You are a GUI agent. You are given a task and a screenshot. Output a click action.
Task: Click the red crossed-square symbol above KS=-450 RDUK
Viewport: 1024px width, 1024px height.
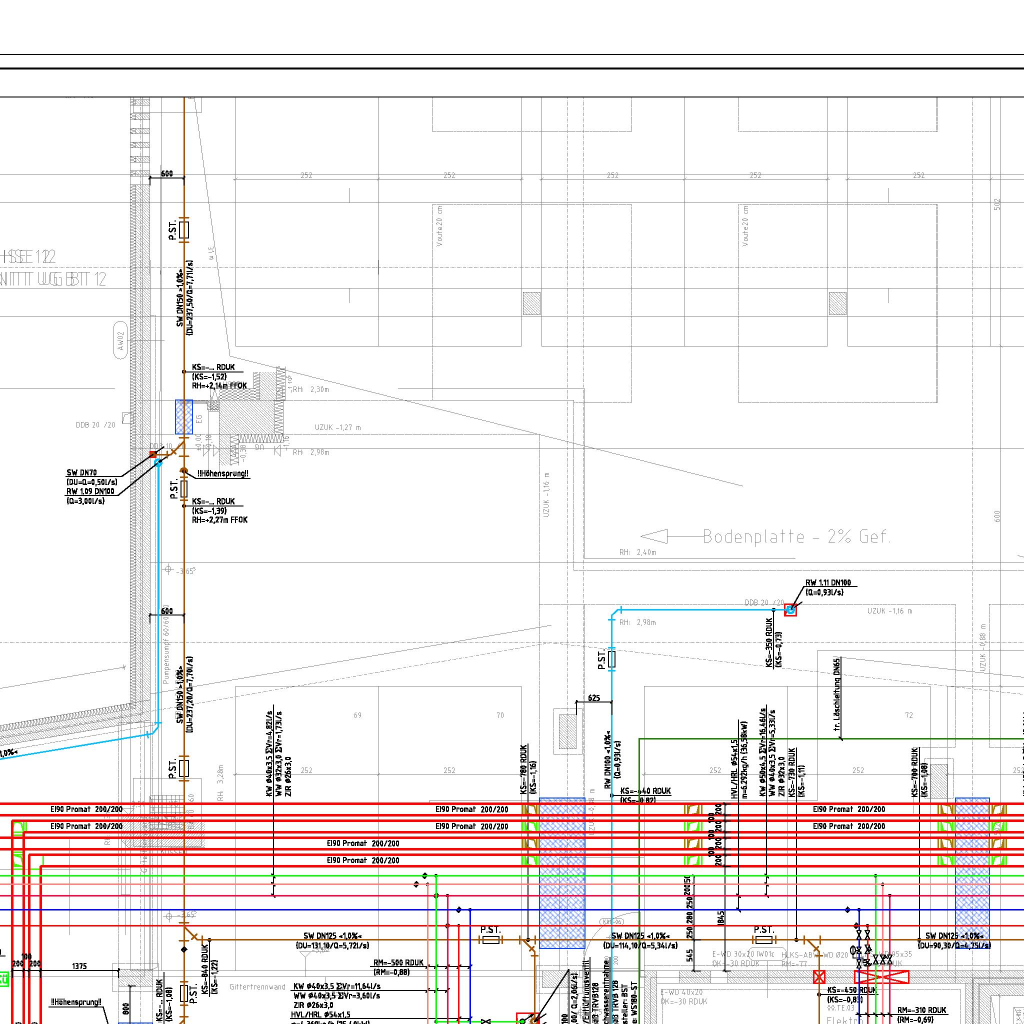click(x=820, y=976)
